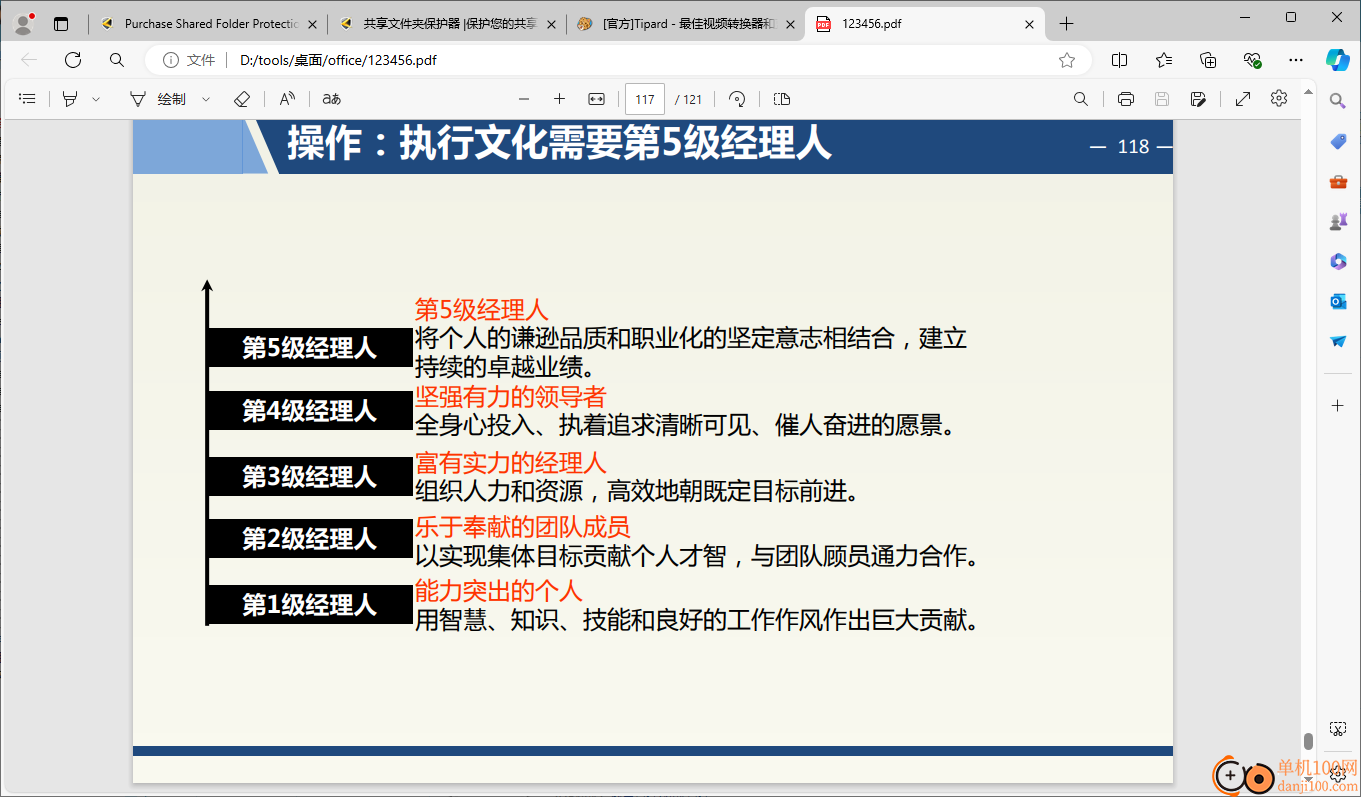
Task: Add a new sidebar app with plus
Action: [1338, 405]
